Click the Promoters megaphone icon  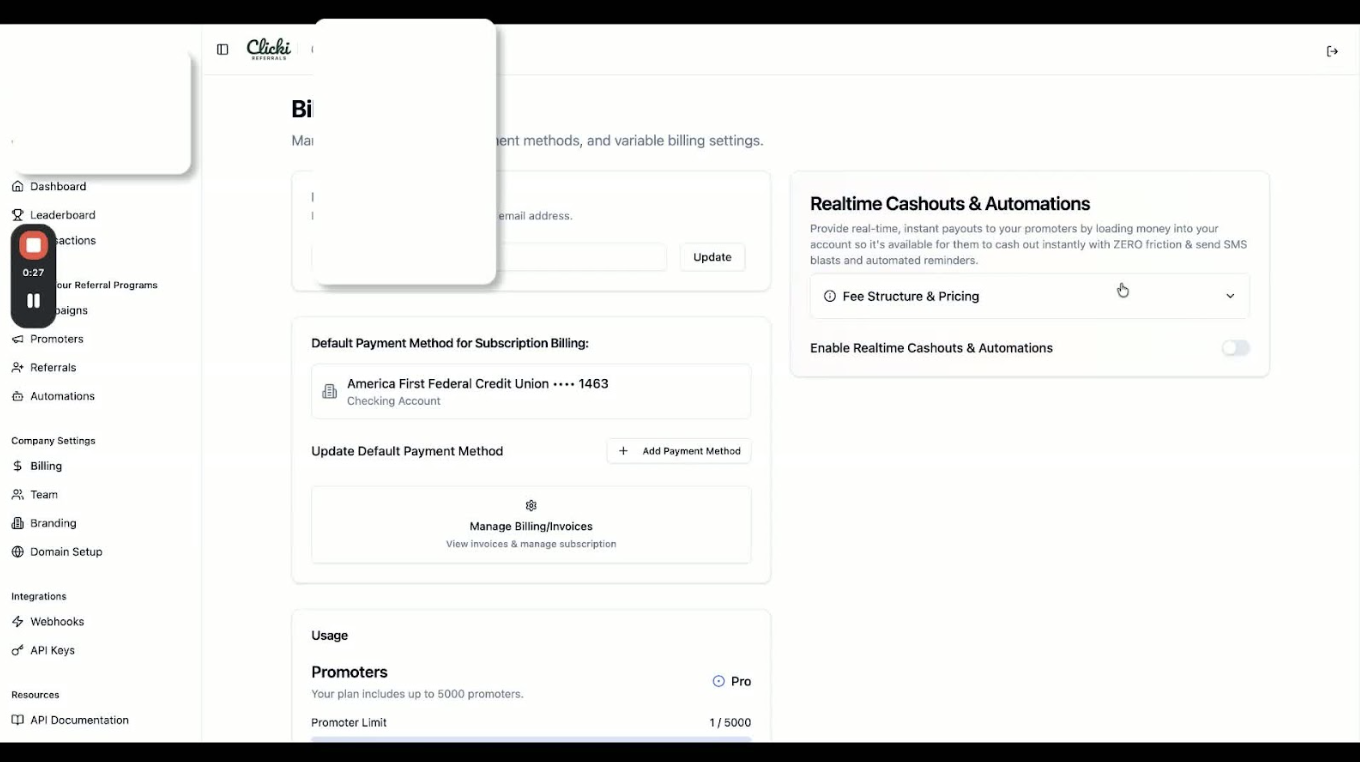click(x=17, y=340)
